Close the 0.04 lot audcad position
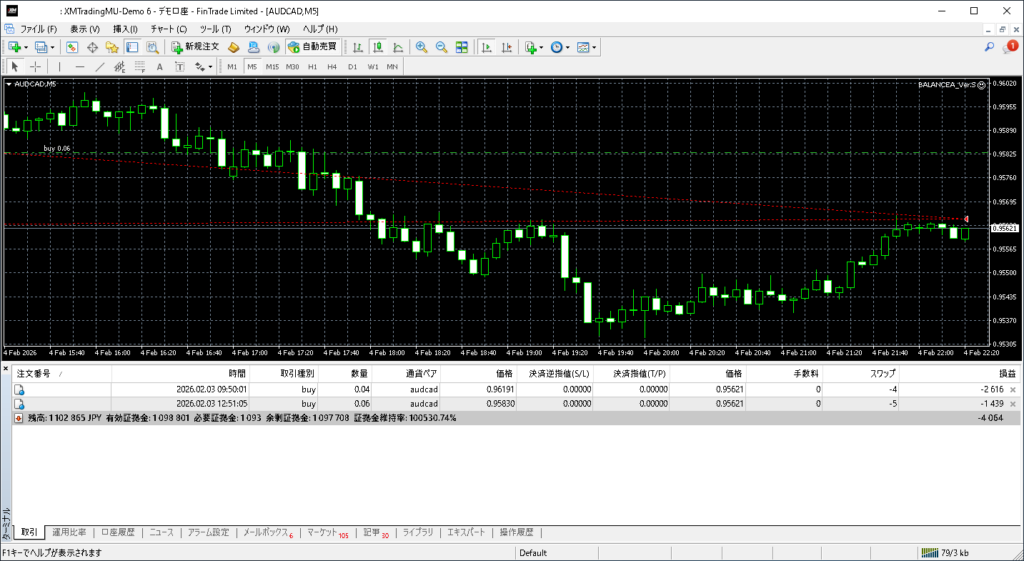Screen dimensions: 1024x561 click(1013, 388)
